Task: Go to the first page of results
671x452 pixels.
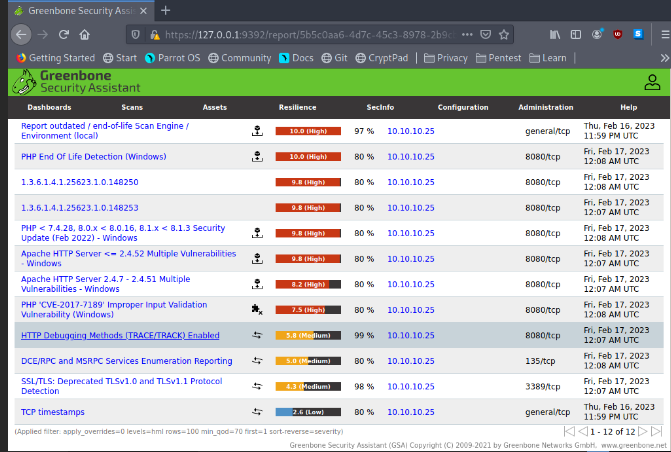Action: coord(571,431)
